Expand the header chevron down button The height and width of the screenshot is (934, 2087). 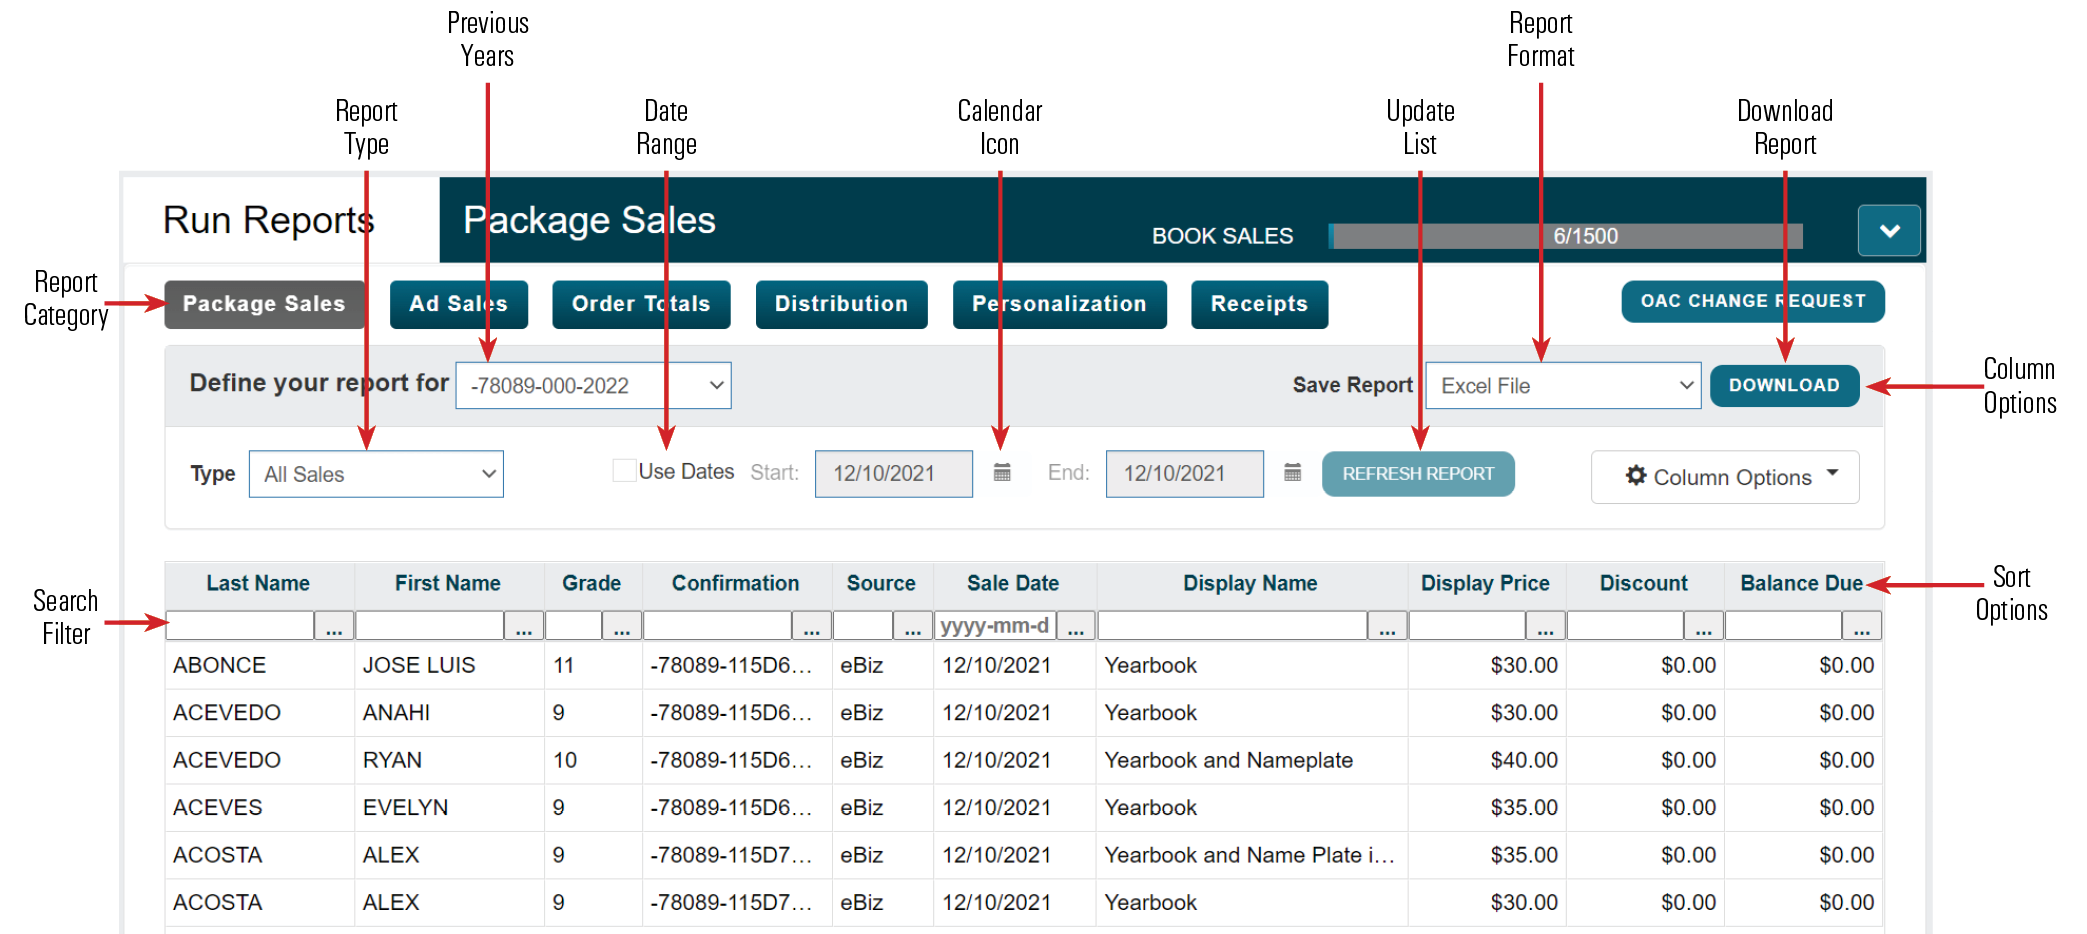1889,231
